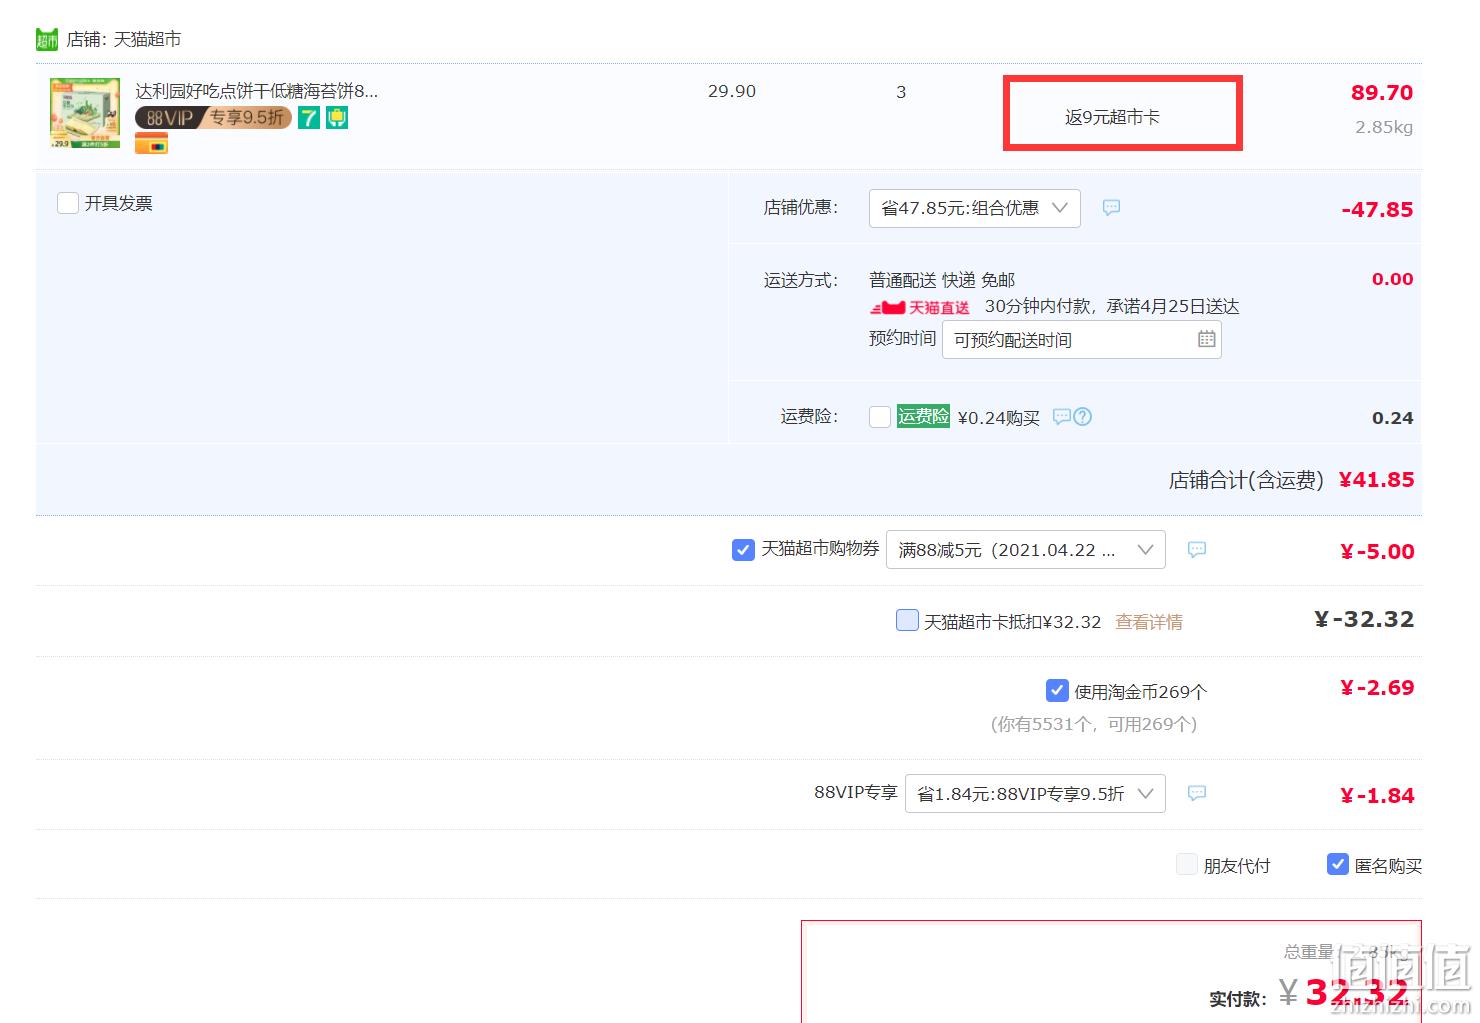Viewport: 1480px width, 1023px height.
Task: Open the 达利园好吃点饼干 product title link
Action: [x=257, y=91]
